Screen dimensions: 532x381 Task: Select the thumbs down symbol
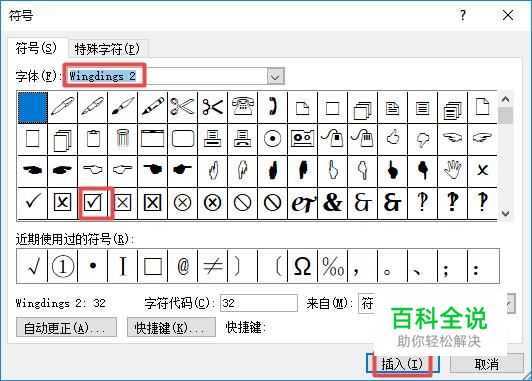click(422, 139)
